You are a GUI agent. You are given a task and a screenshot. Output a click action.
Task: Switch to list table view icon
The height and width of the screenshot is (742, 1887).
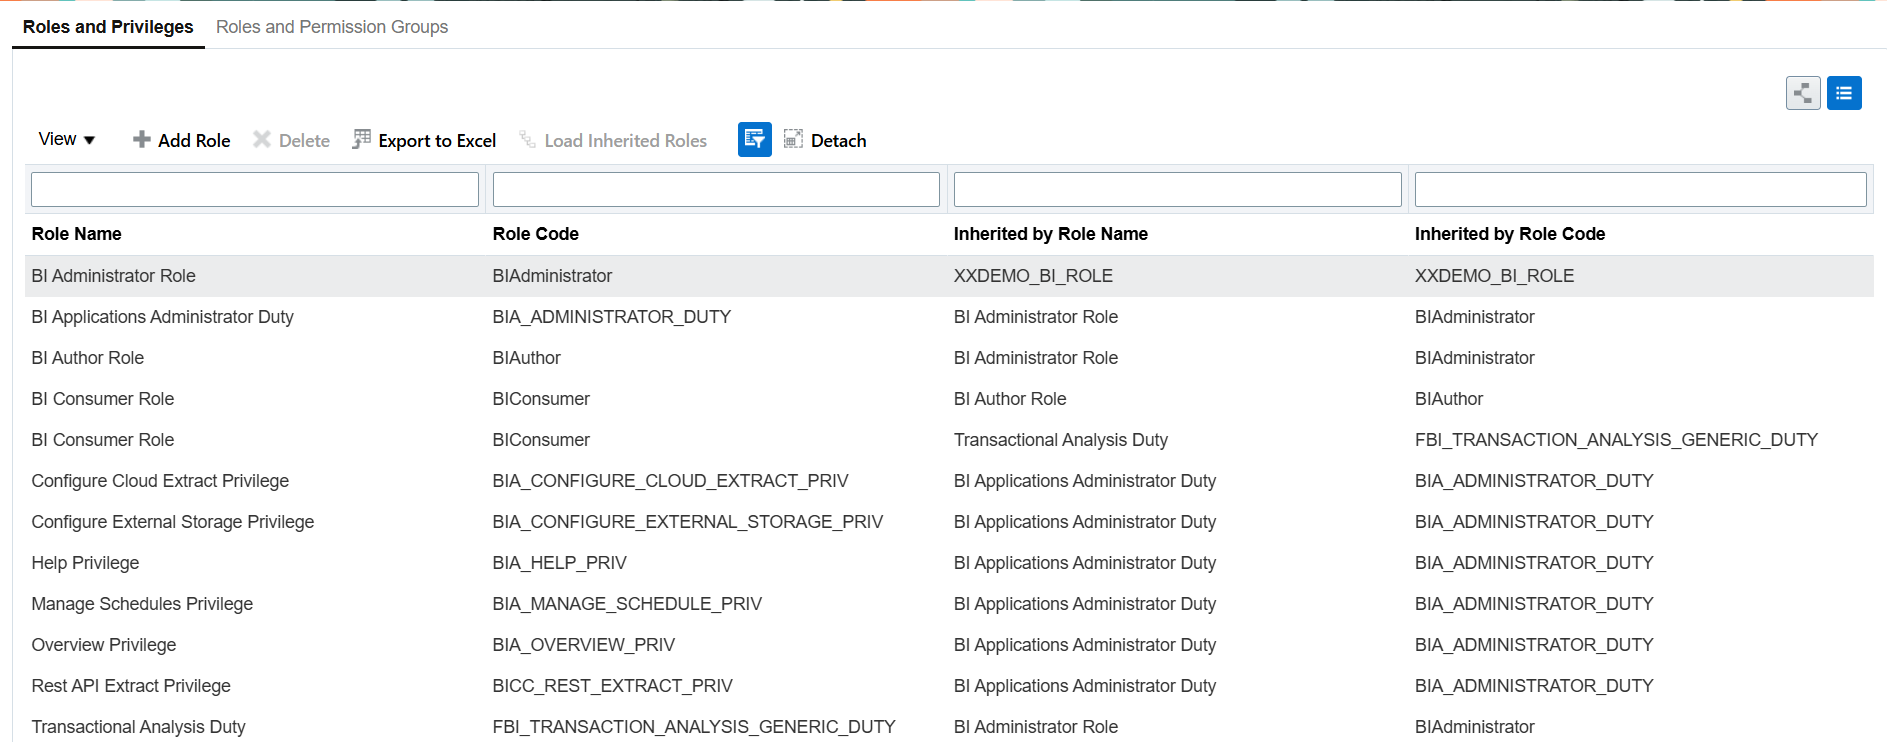pyautogui.click(x=1843, y=94)
